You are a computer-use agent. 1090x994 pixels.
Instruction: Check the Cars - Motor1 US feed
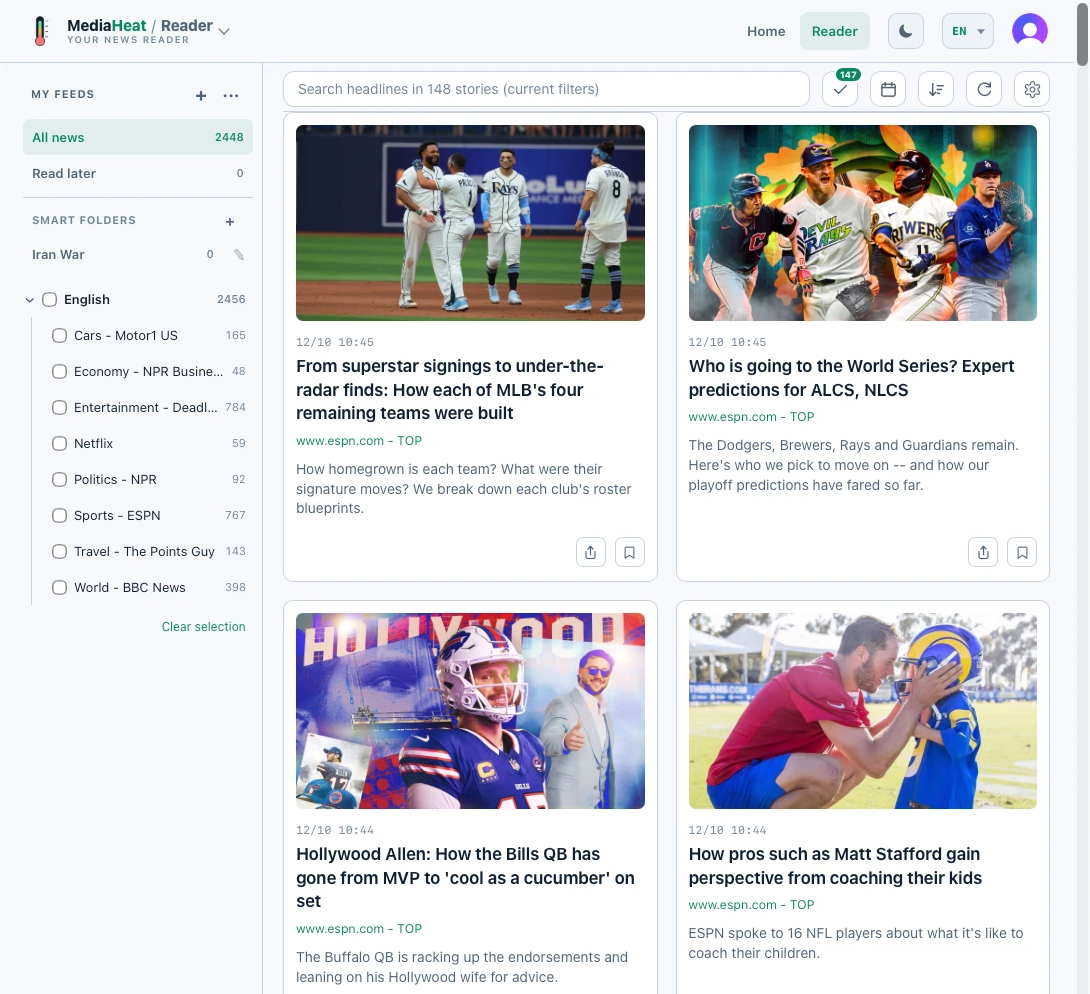[x=59, y=336]
